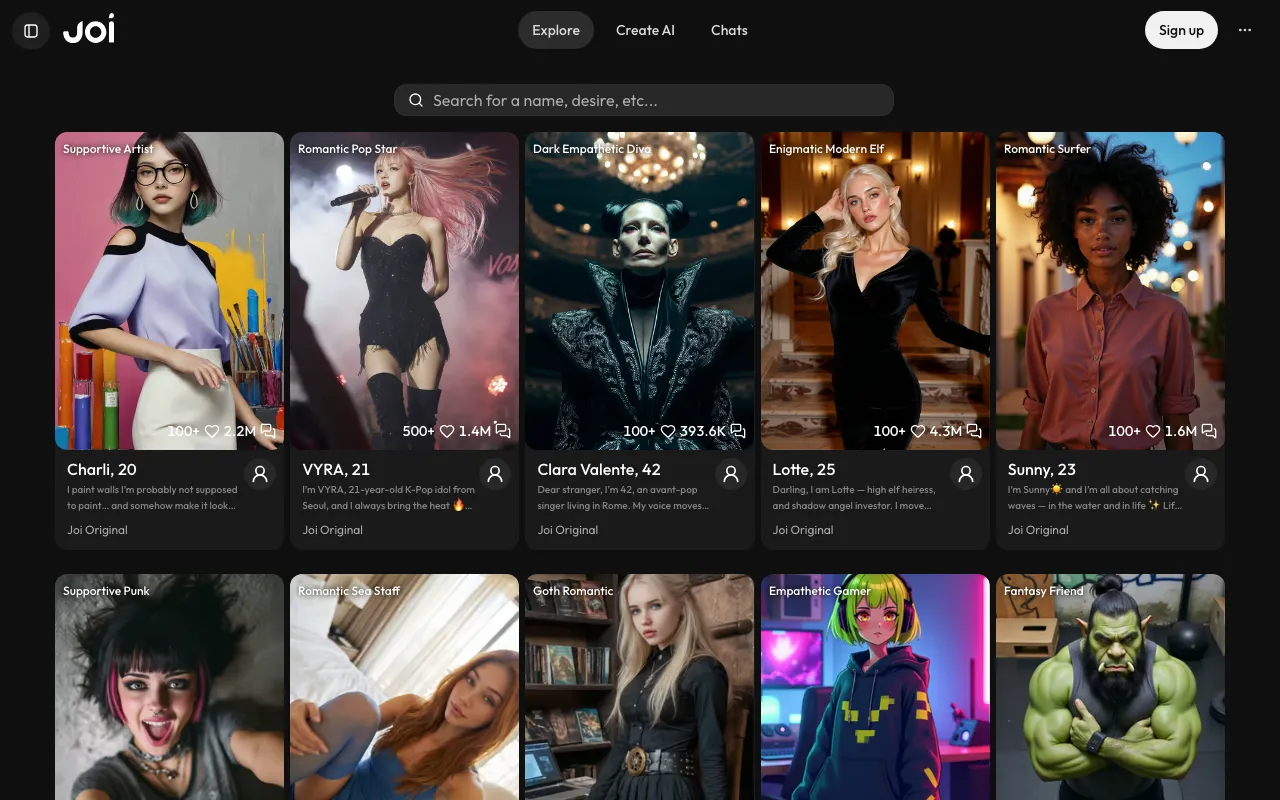Click heart icon on Sunny's card
Viewport: 1280px width, 800px height.
coord(1153,431)
